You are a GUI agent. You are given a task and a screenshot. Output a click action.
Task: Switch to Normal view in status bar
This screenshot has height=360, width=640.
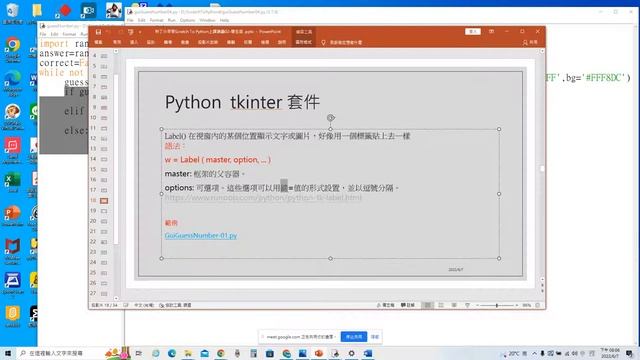[x=427, y=305]
